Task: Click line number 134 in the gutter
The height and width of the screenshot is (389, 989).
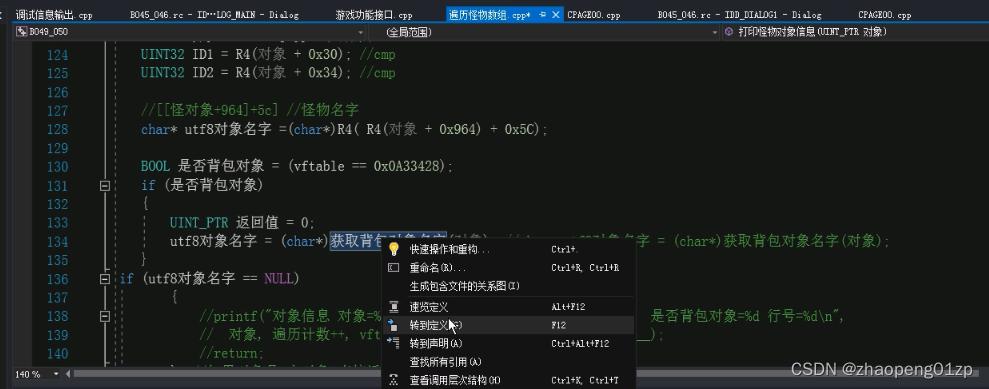Action: click(x=57, y=241)
